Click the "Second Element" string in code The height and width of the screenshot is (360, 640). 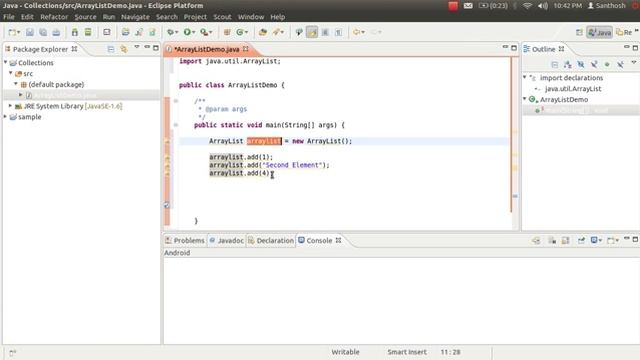tap(293, 165)
